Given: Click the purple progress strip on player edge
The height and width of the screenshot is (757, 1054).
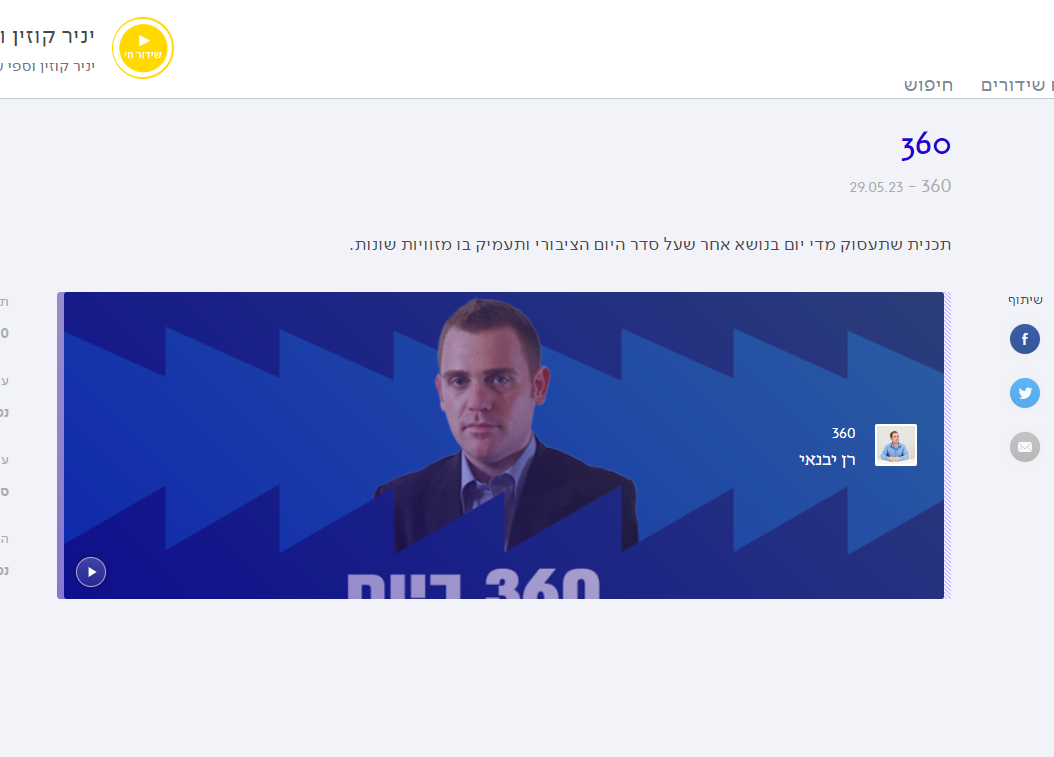Looking at the screenshot, I should (60, 445).
